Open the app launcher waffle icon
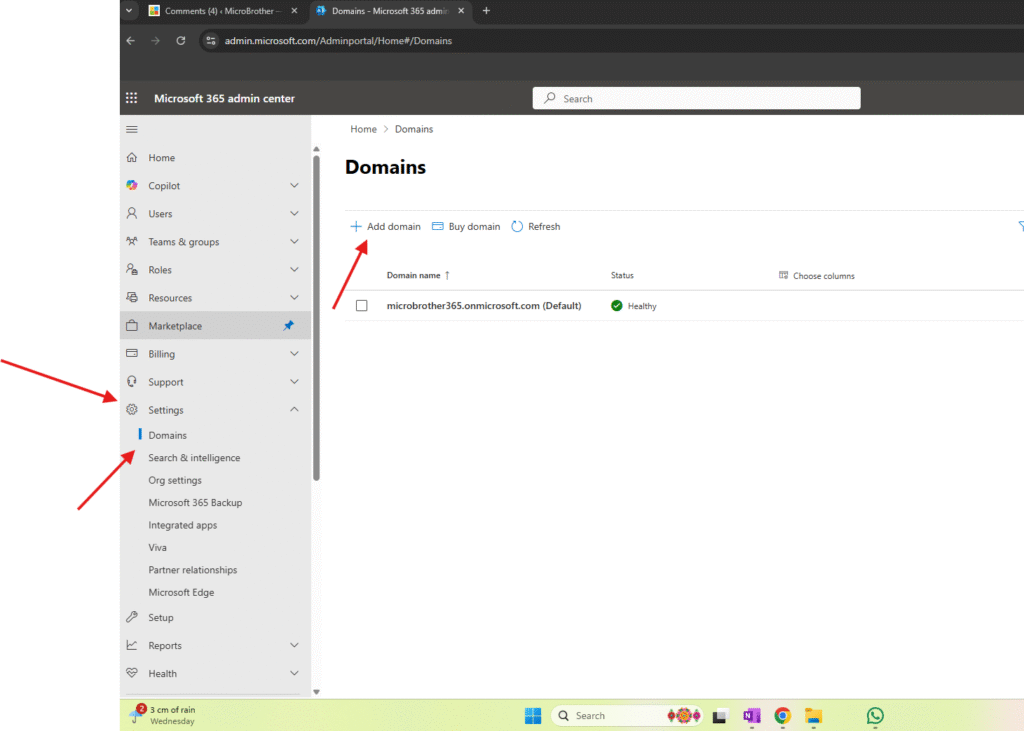Viewport: 1024px width, 731px height. (131, 98)
